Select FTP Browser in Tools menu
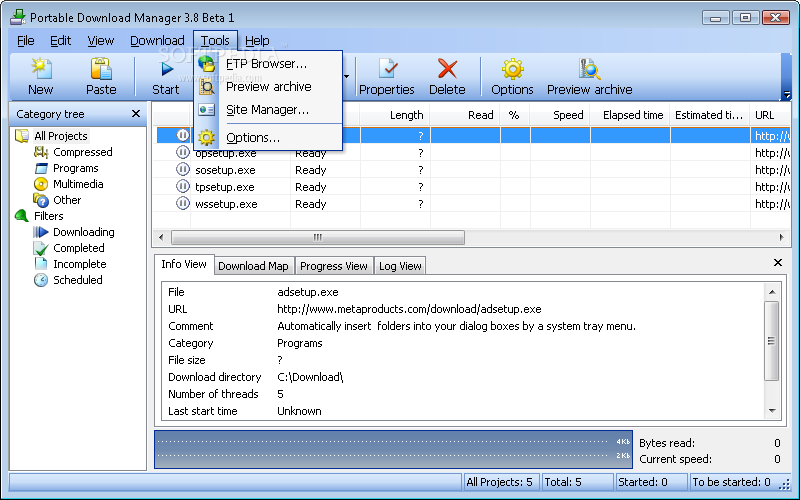The height and width of the screenshot is (500, 800). click(x=267, y=64)
